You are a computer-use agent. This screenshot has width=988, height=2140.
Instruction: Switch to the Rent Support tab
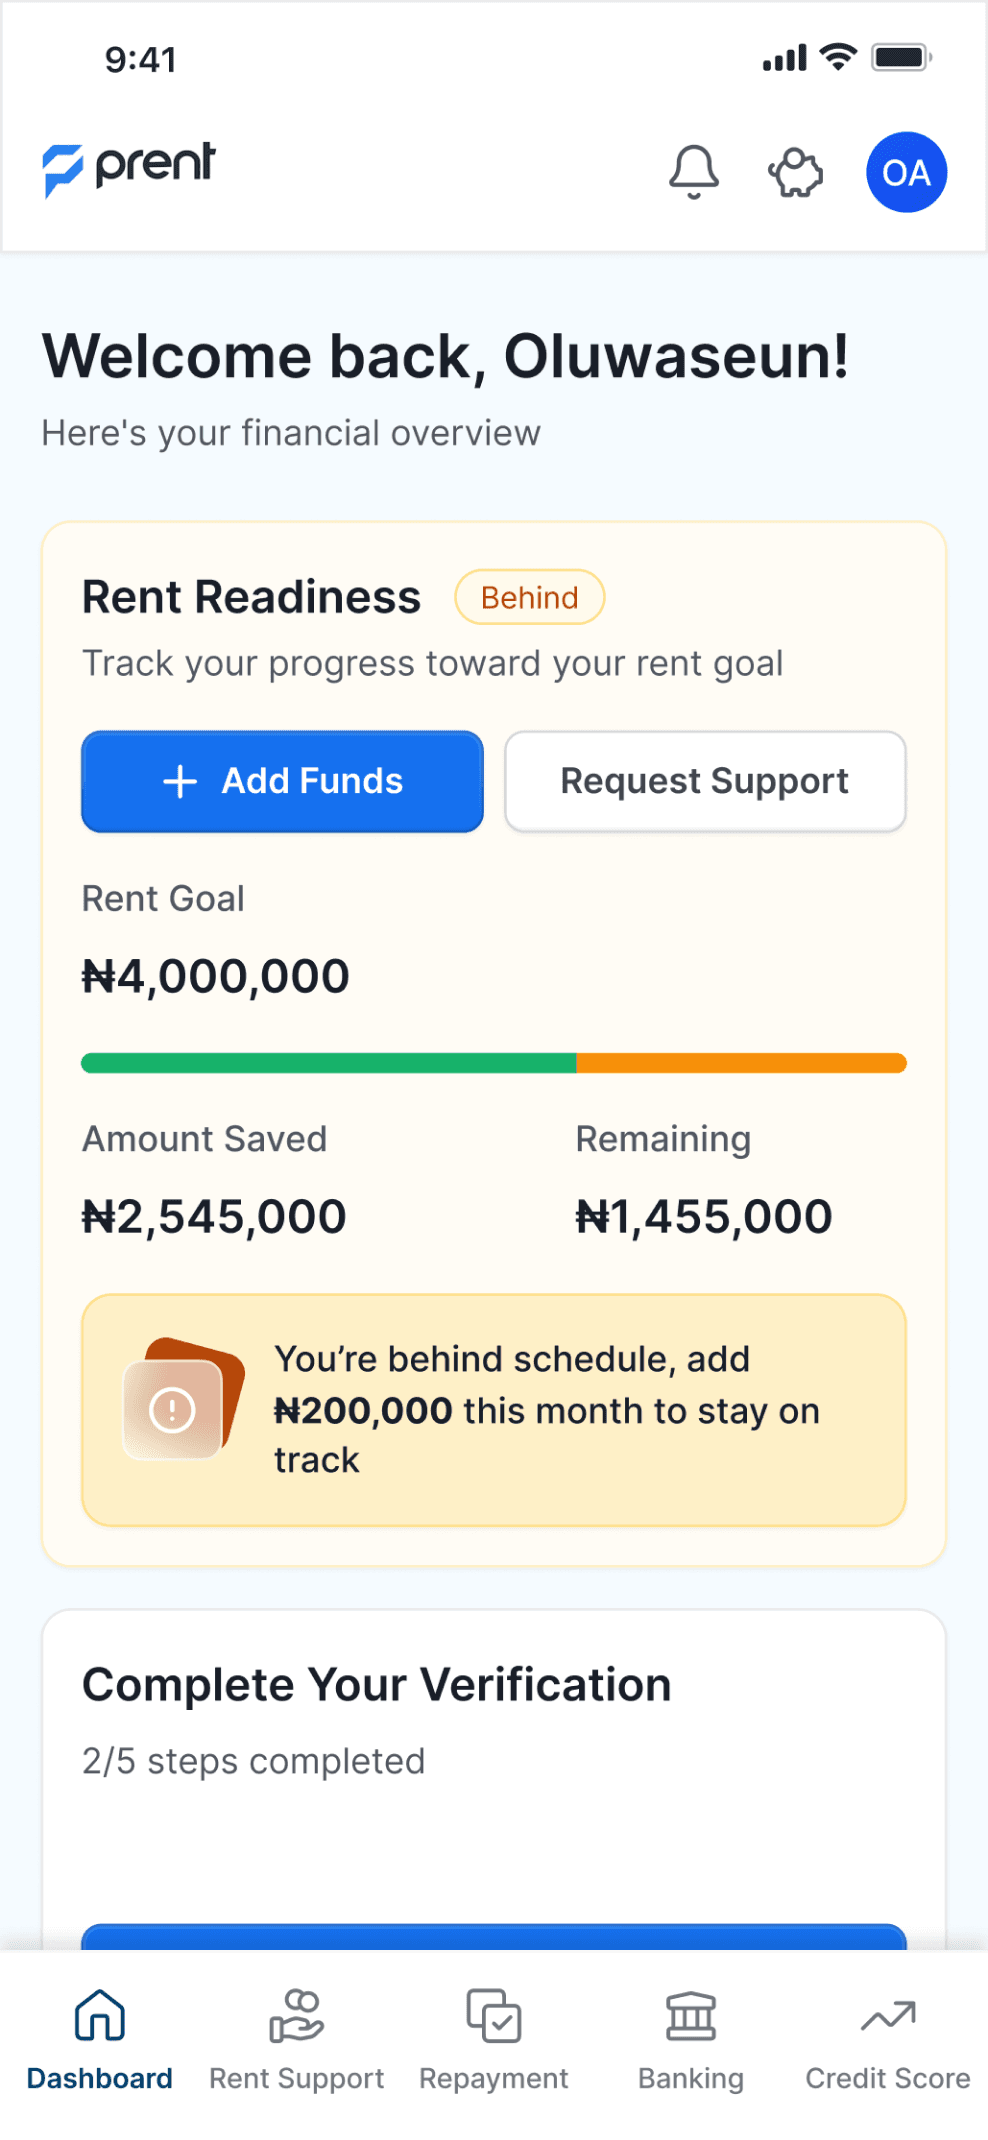point(296,2078)
